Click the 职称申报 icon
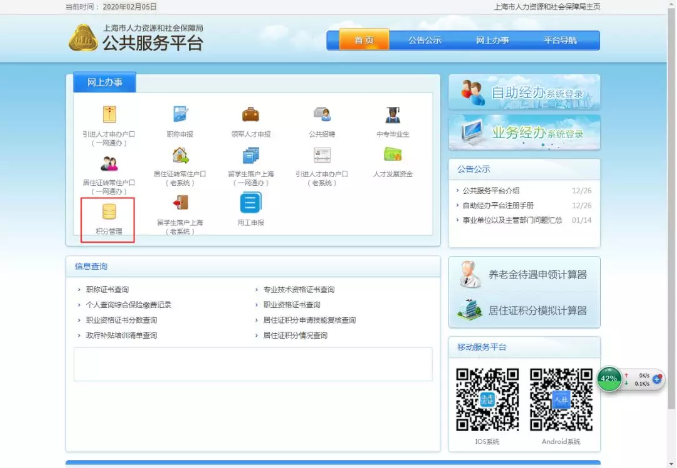The height and width of the screenshot is (468, 677). (x=180, y=115)
